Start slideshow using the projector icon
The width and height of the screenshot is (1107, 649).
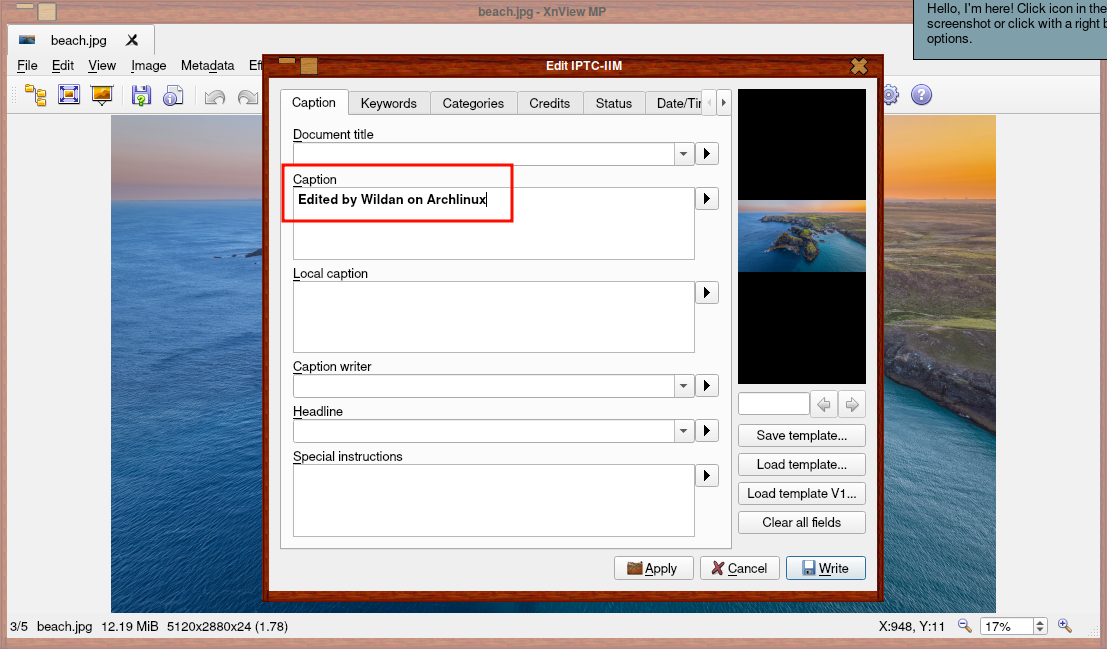point(100,95)
